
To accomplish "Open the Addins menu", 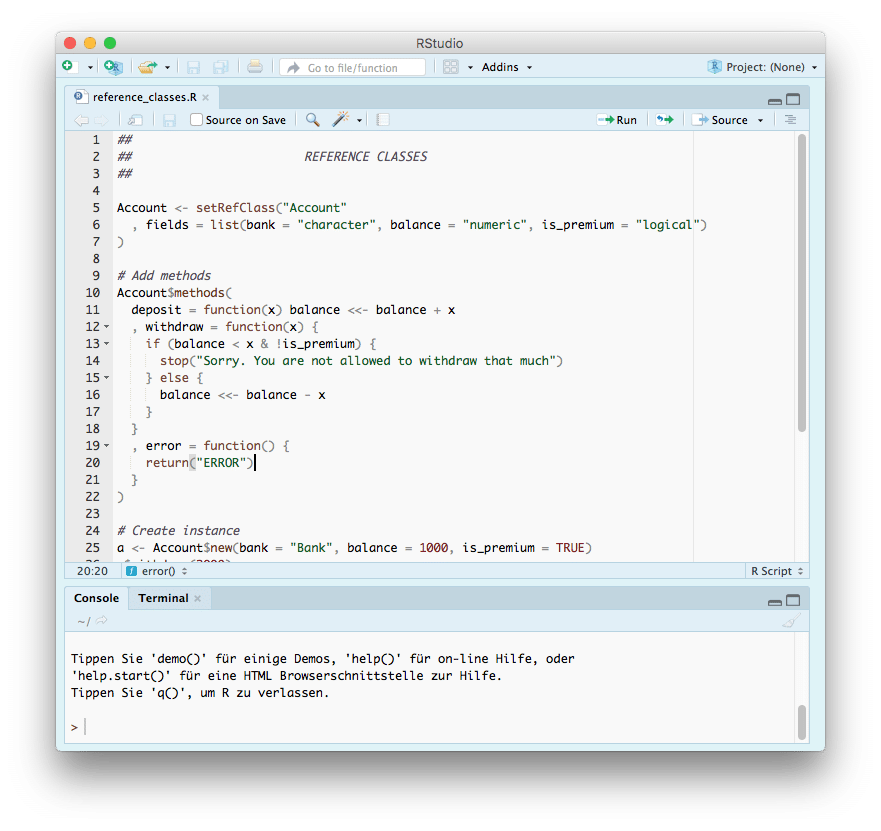I will 507,67.
